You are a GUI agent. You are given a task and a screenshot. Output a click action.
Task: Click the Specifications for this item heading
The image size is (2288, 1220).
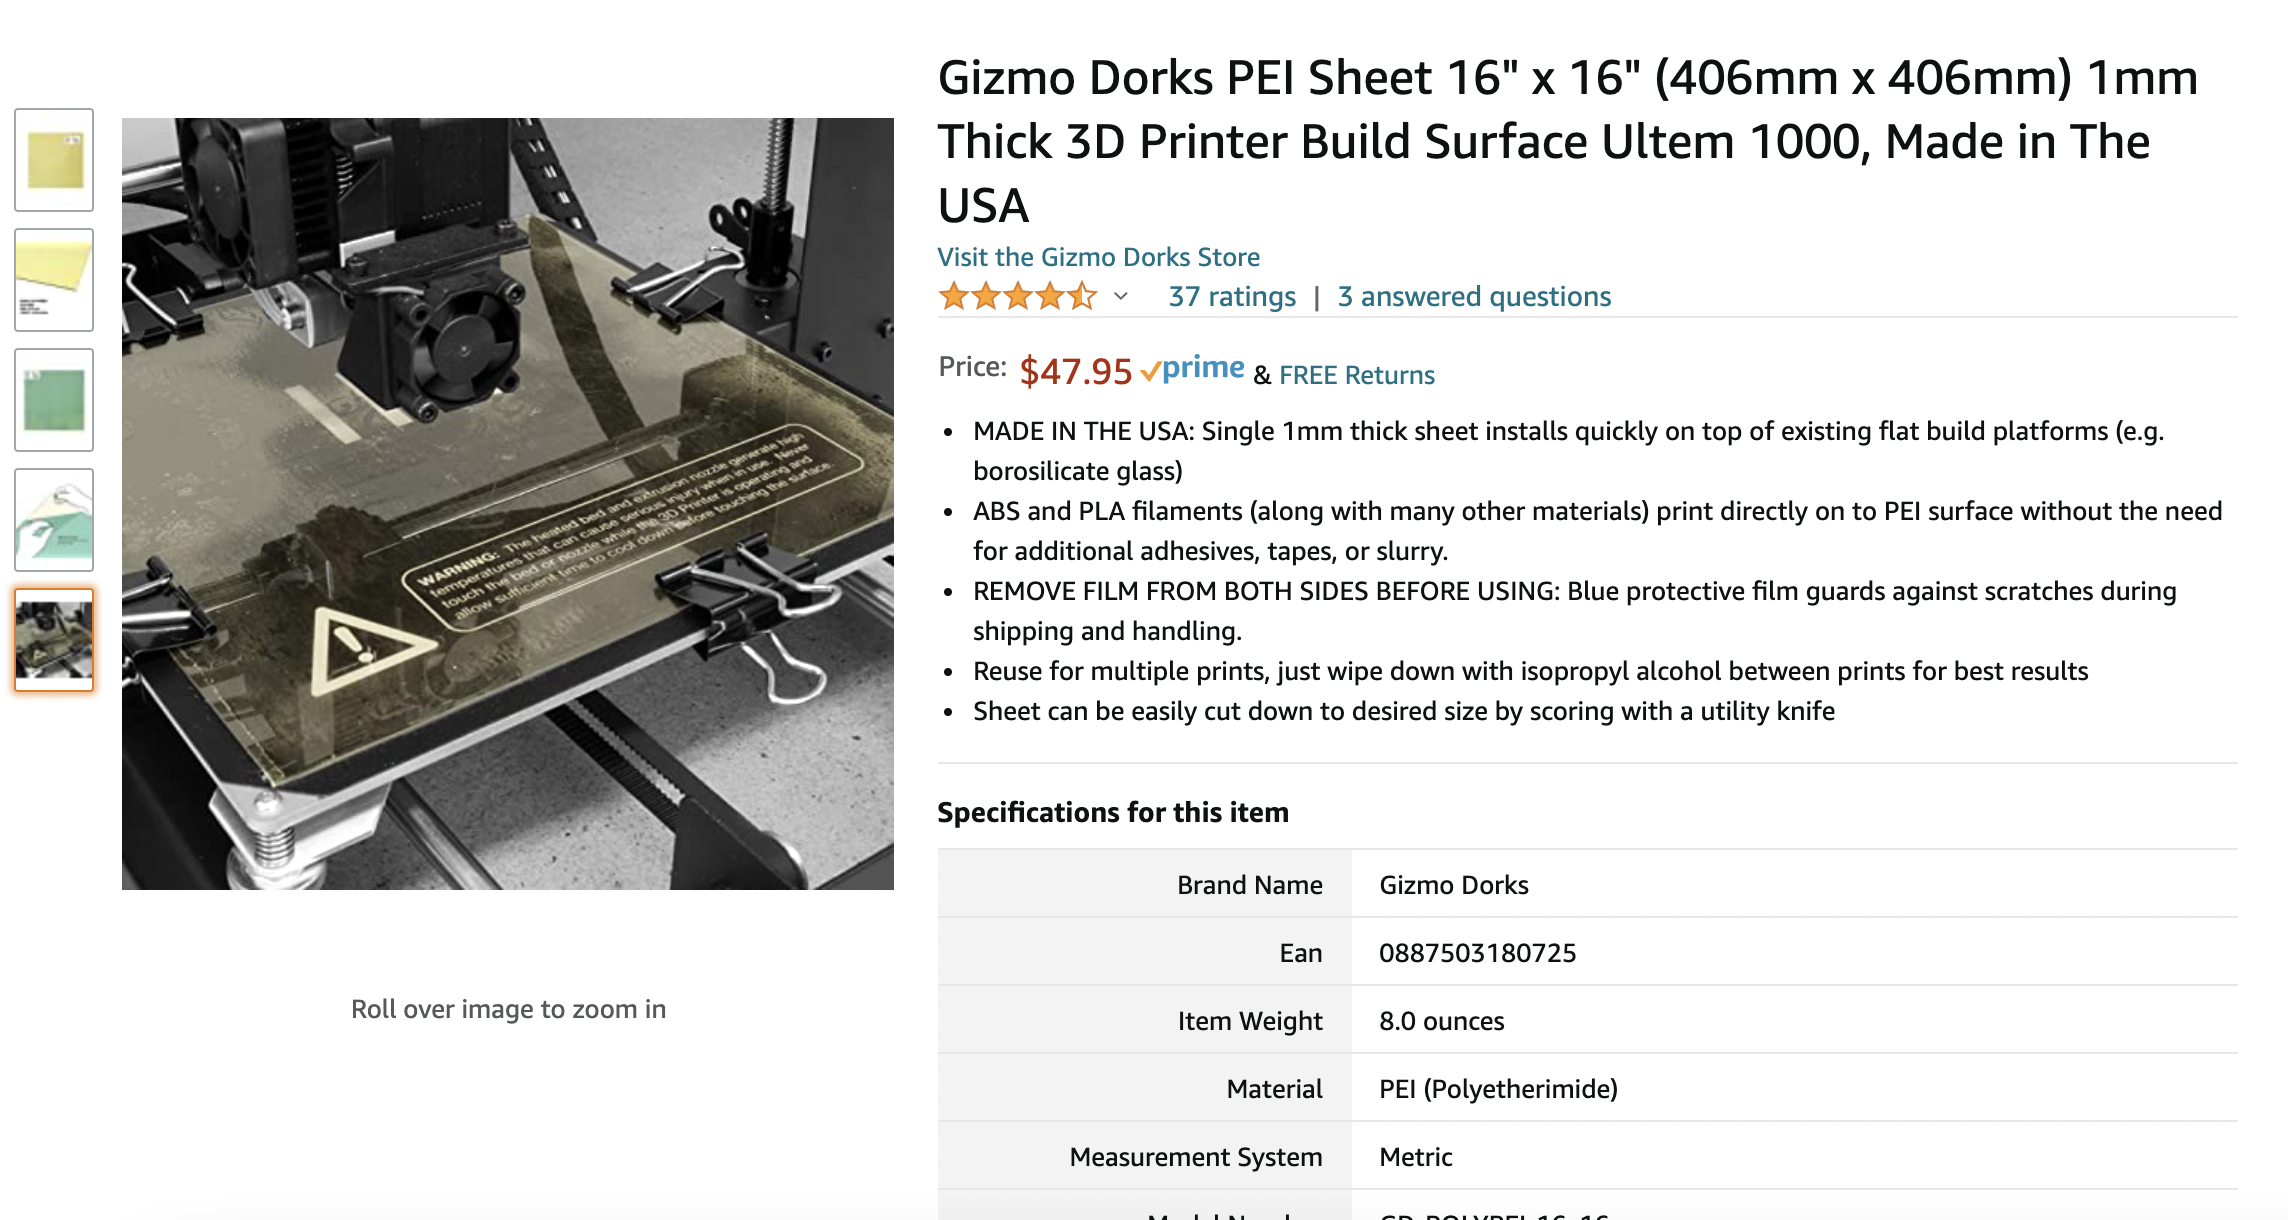1113,812
